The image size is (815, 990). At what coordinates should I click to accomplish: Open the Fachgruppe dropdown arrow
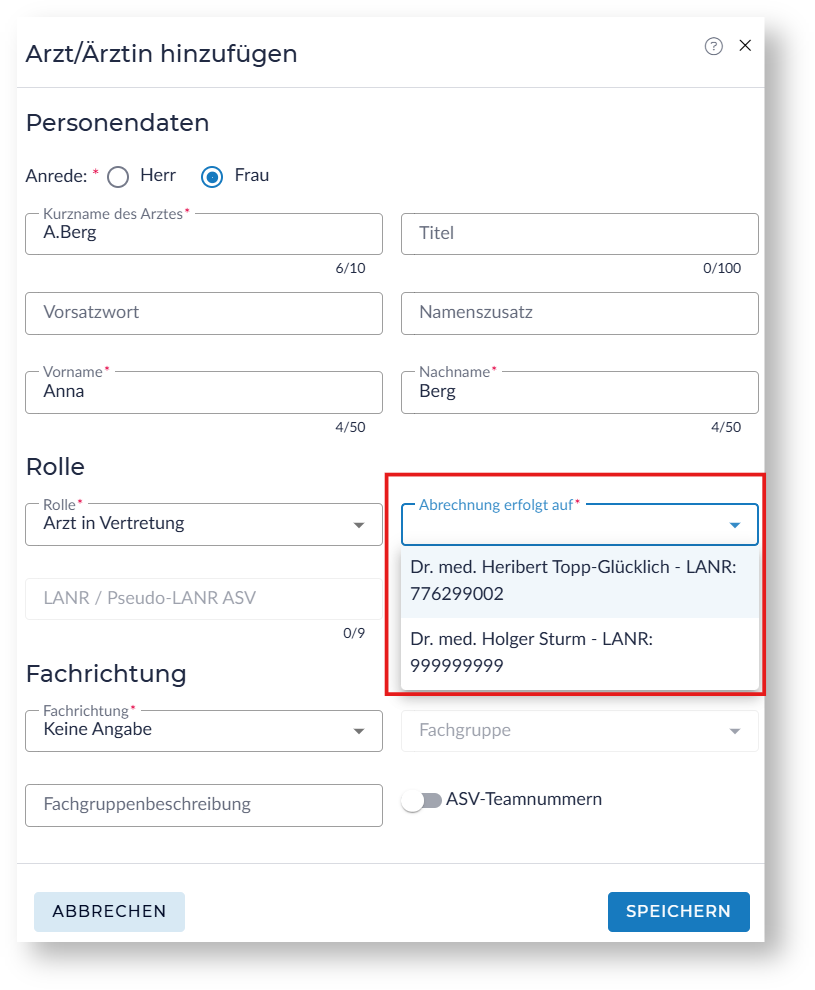pyautogui.click(x=735, y=731)
